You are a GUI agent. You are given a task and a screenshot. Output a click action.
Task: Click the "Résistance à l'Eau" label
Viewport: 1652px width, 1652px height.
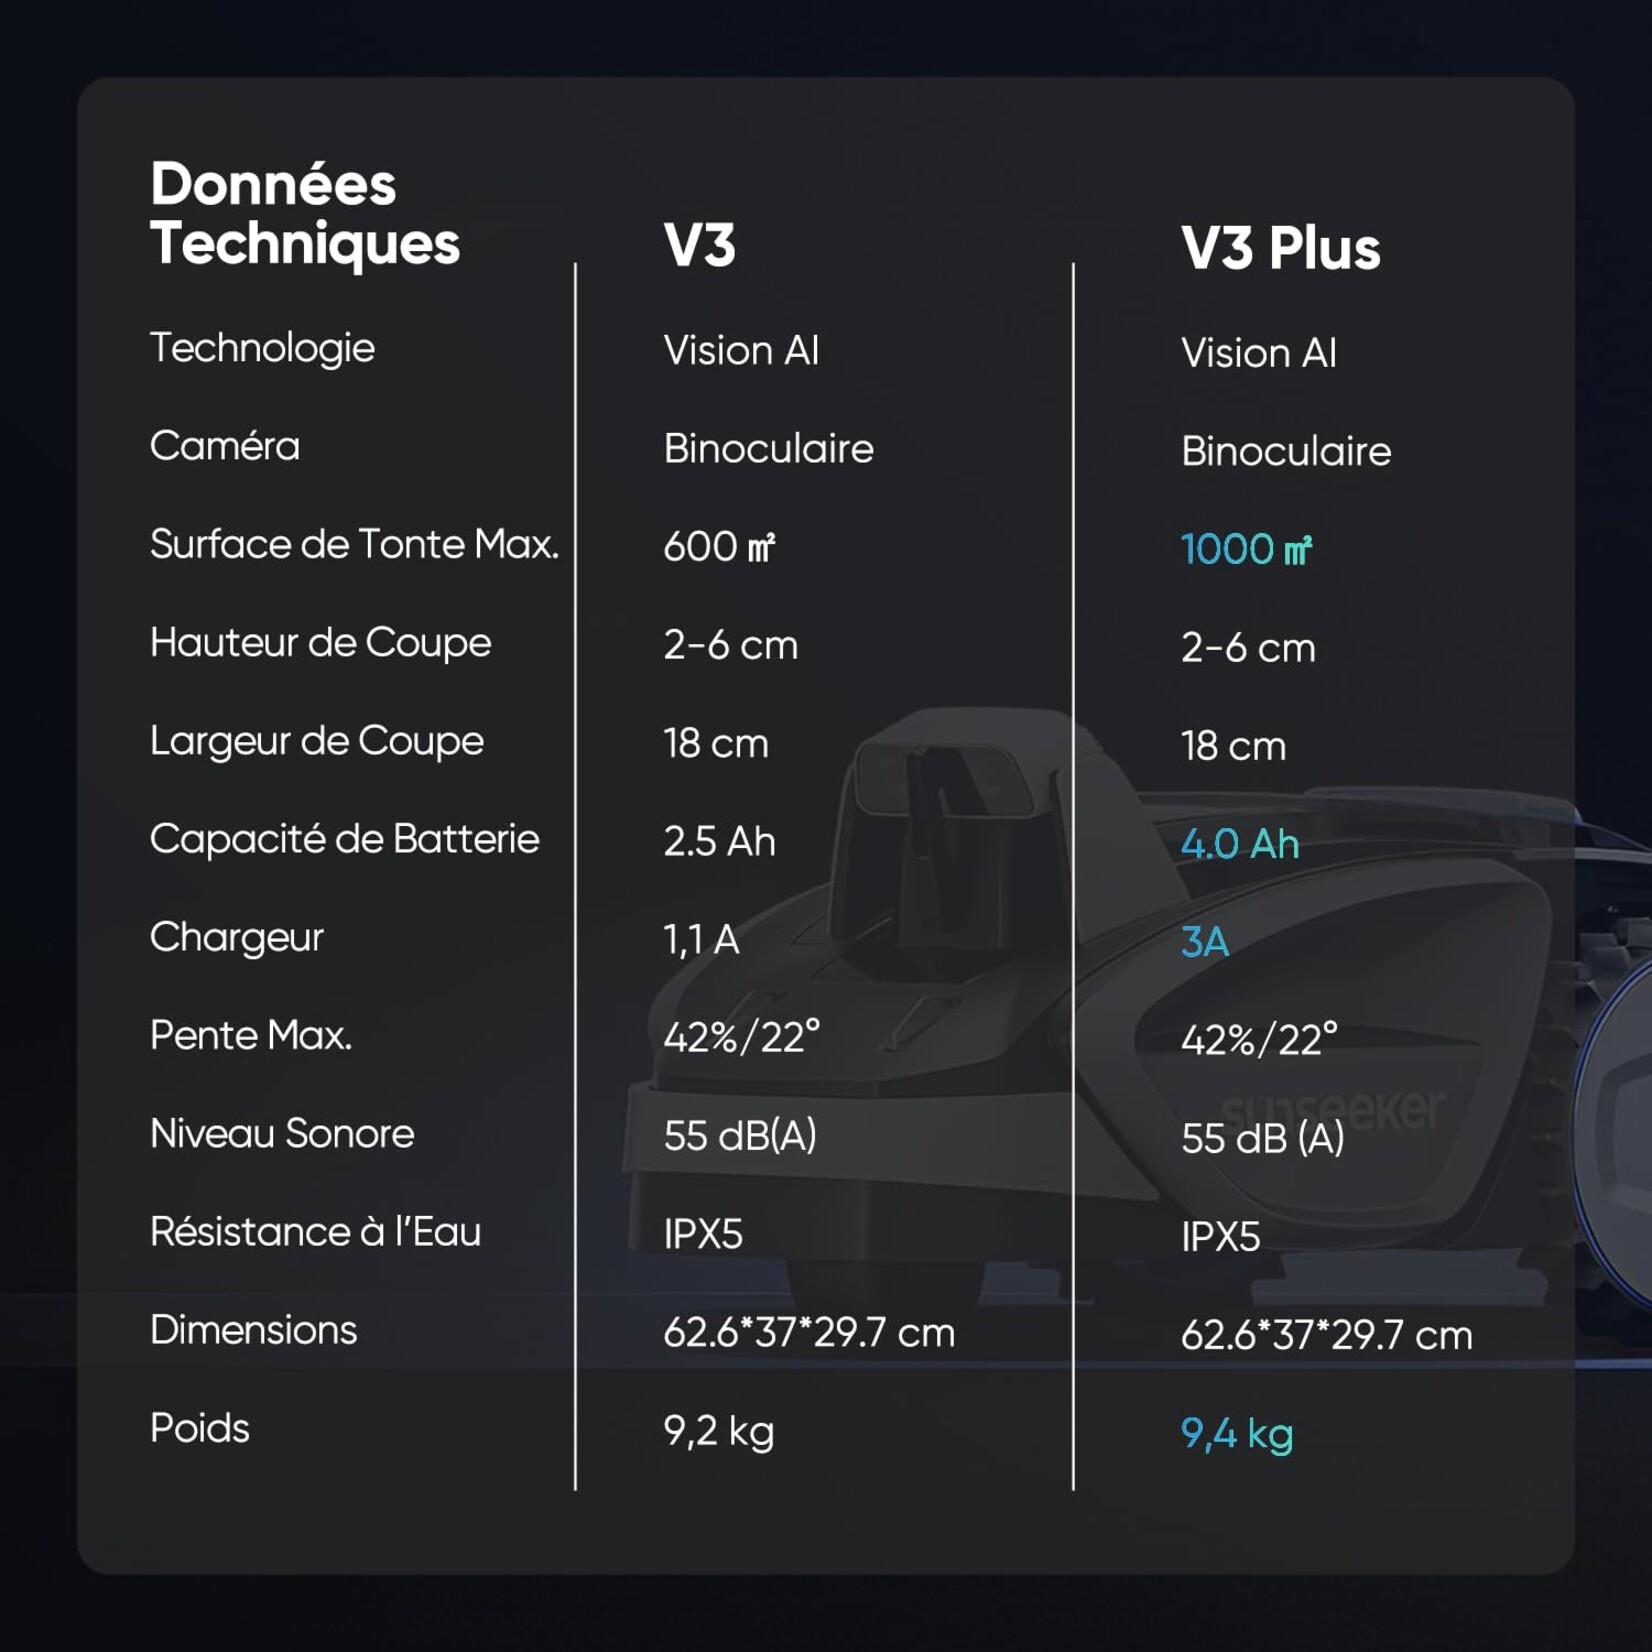(x=315, y=1232)
